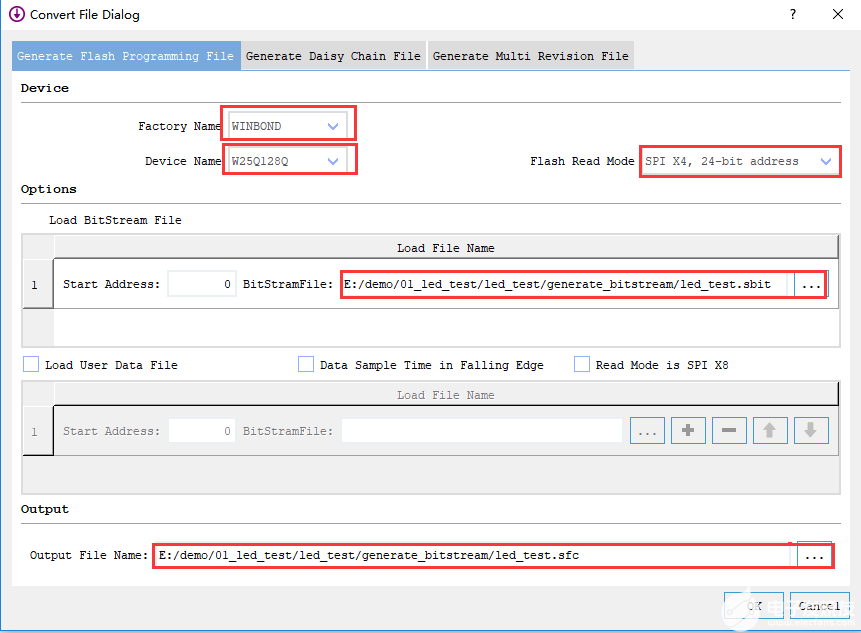The width and height of the screenshot is (861, 633).
Task: Click the Convert File Dialog title icon
Action: (x=17, y=14)
